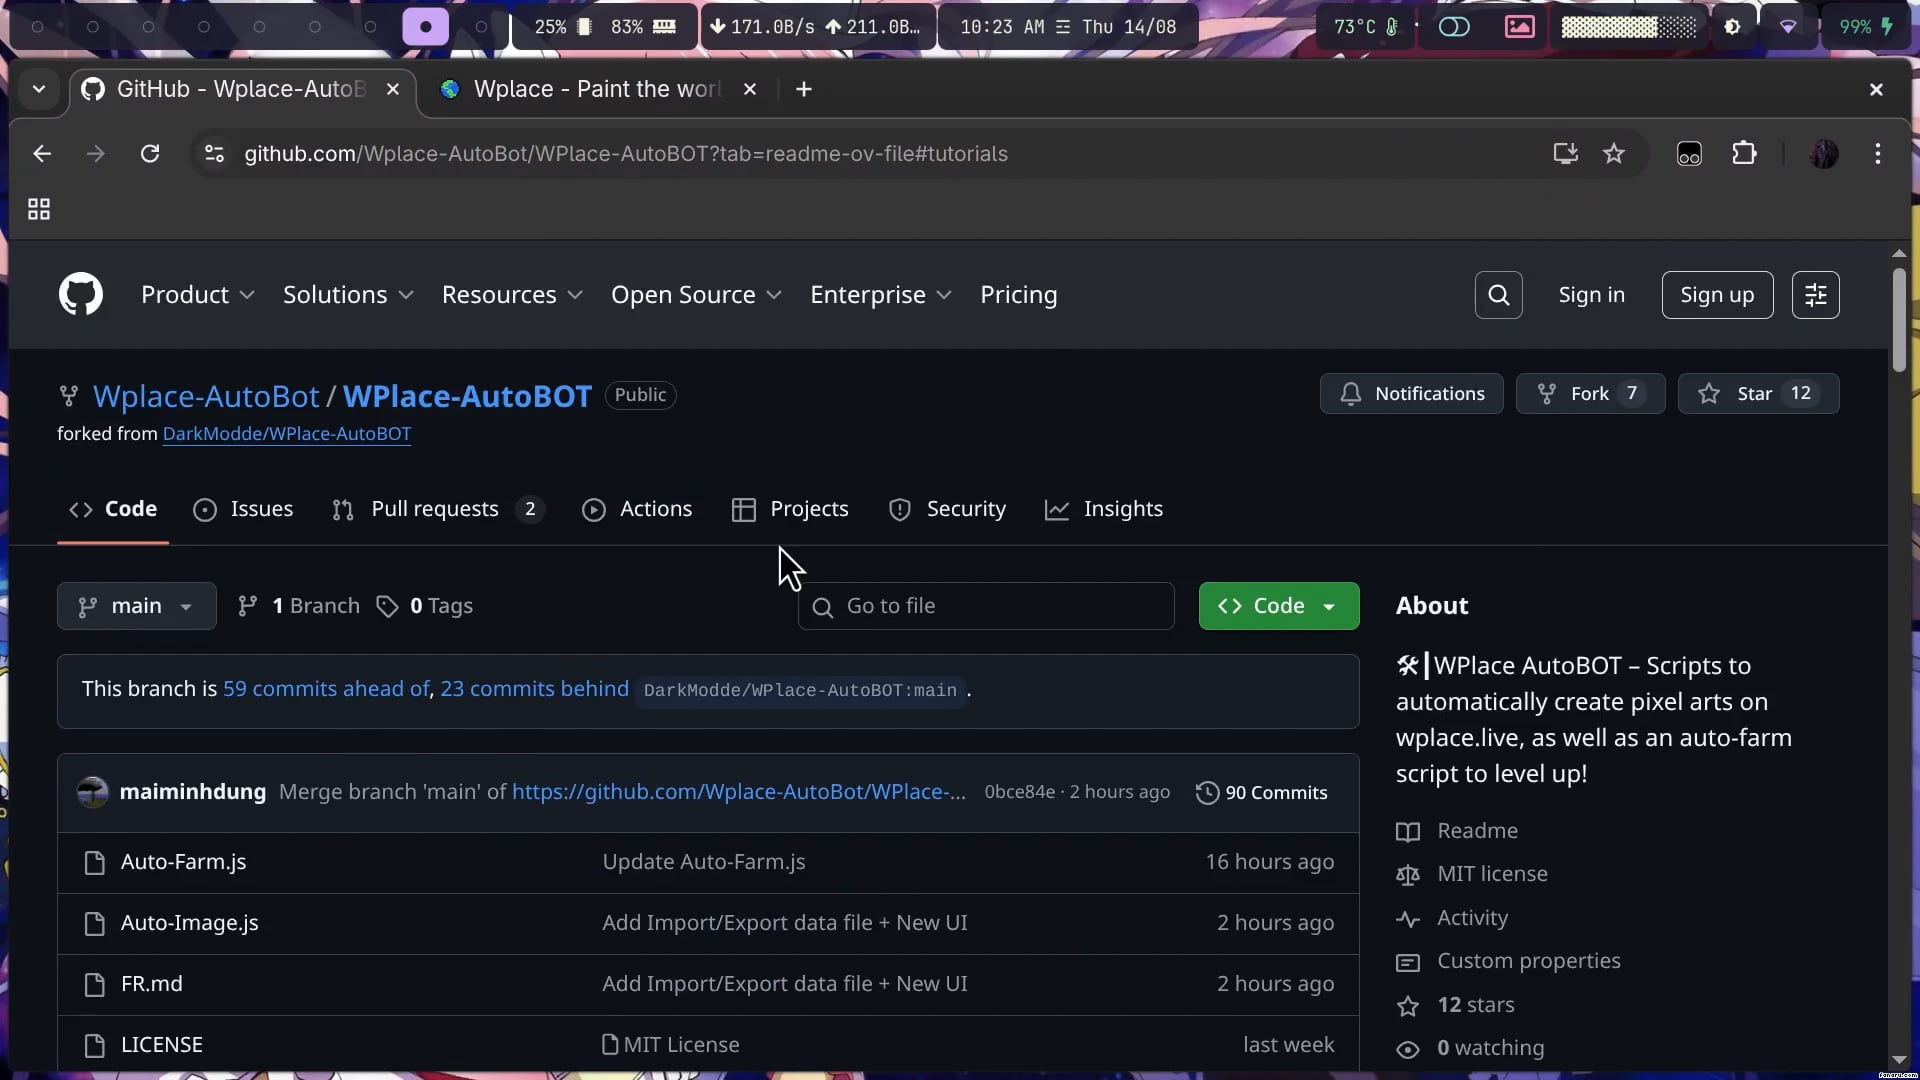The height and width of the screenshot is (1080, 1920).
Task: Click the wifi icon in top bar
Action: click(1788, 27)
